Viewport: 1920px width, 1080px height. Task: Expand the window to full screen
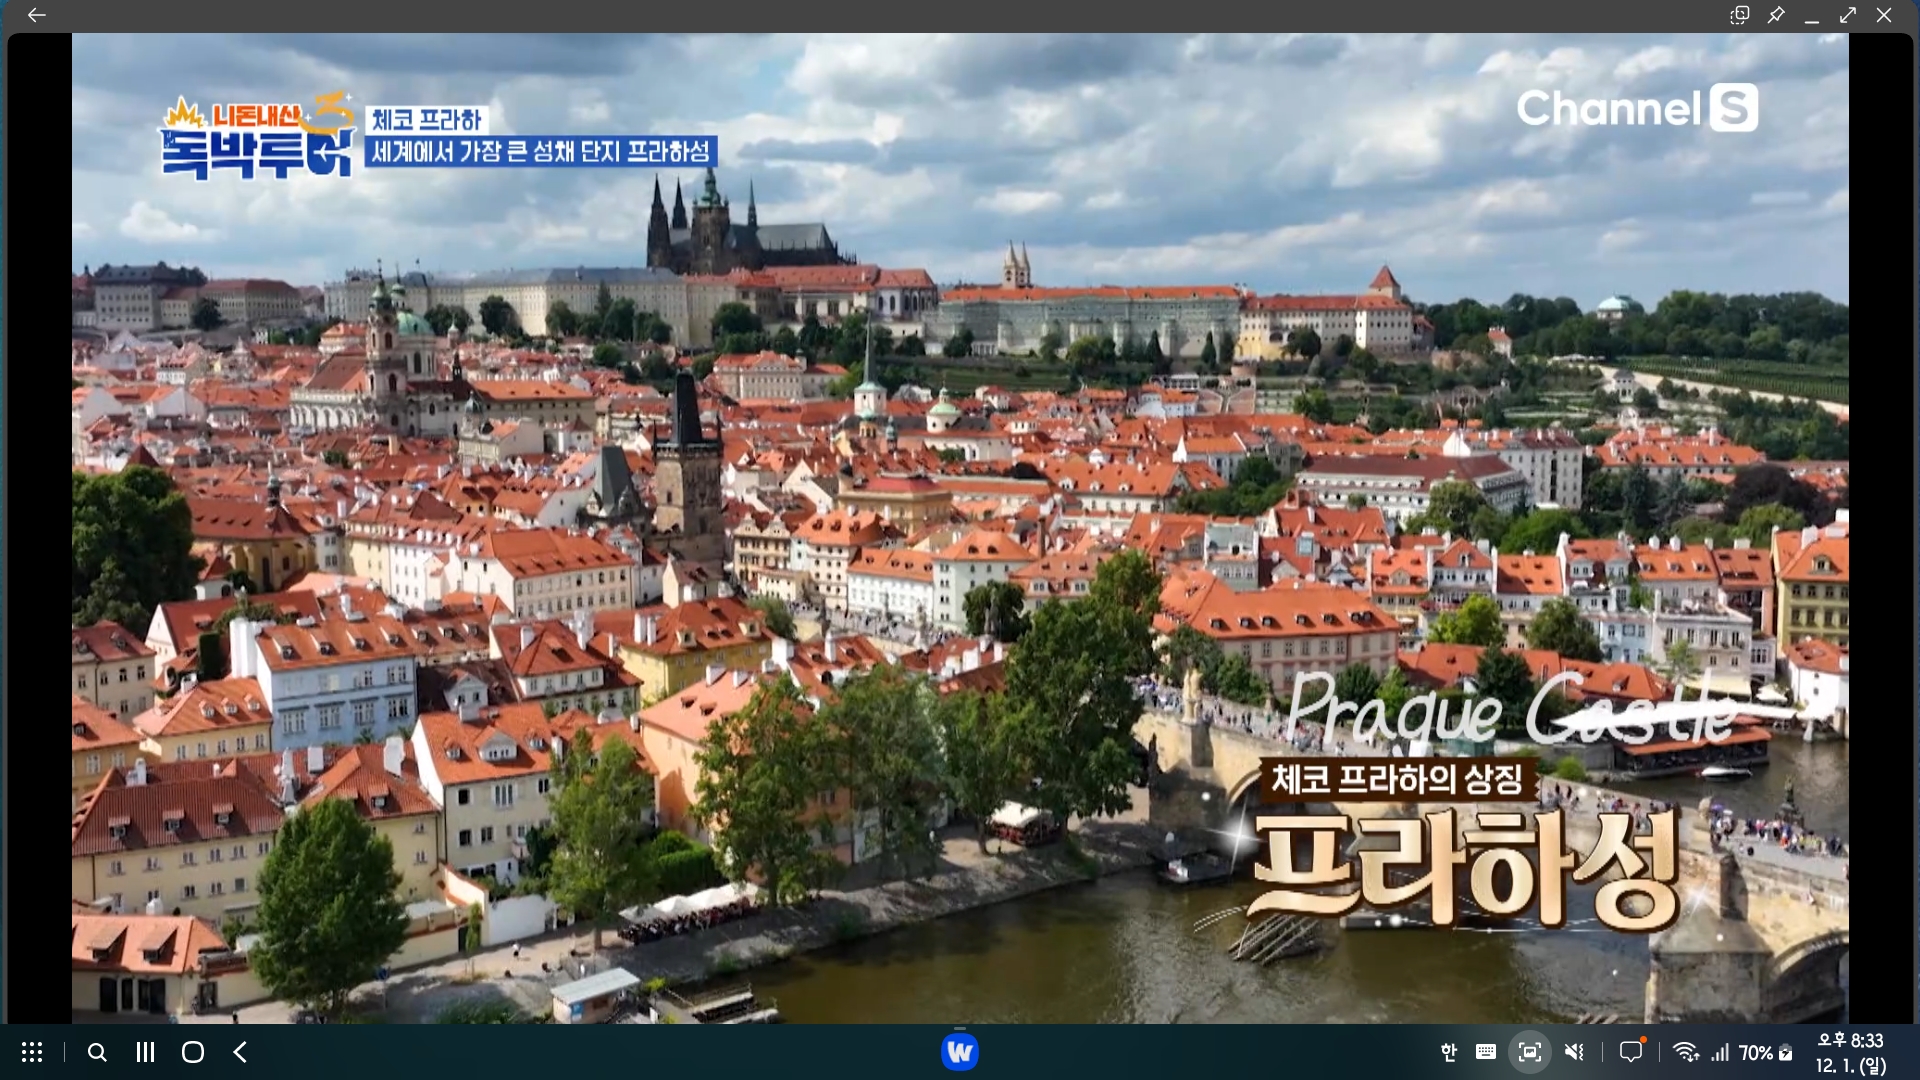coord(1848,15)
